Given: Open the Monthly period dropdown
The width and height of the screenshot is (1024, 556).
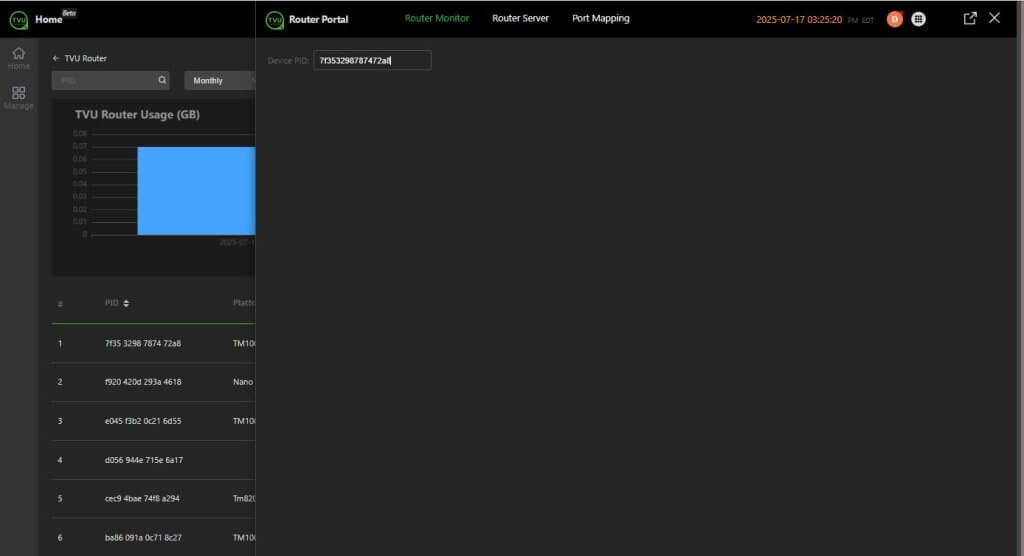Looking at the screenshot, I should [x=219, y=80].
